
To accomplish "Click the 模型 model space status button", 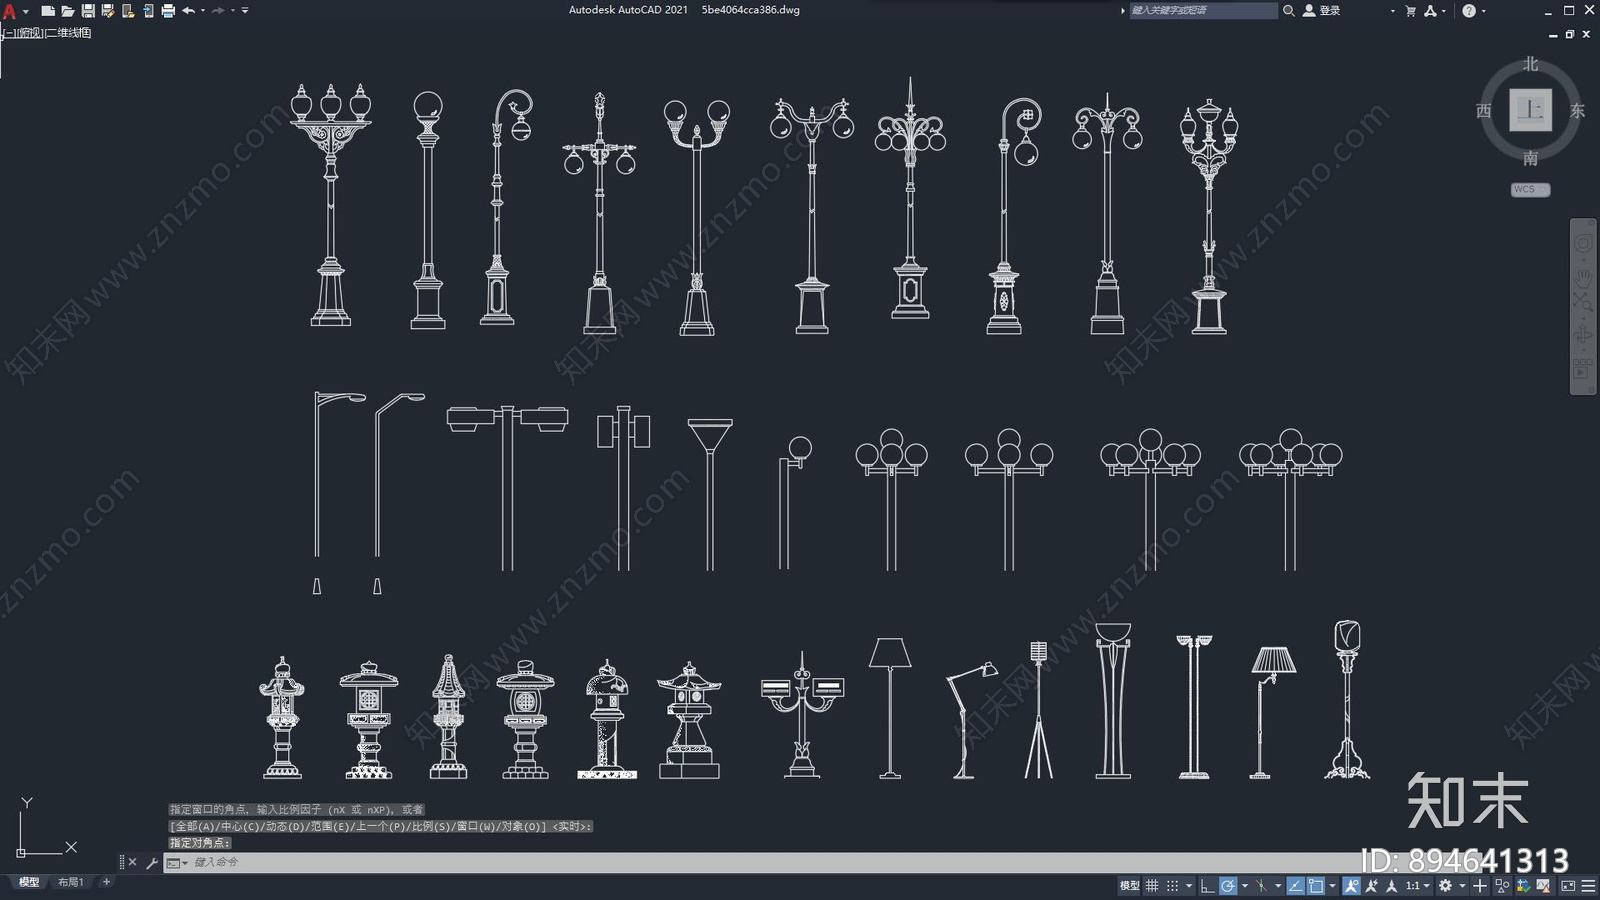I will tap(1129, 885).
